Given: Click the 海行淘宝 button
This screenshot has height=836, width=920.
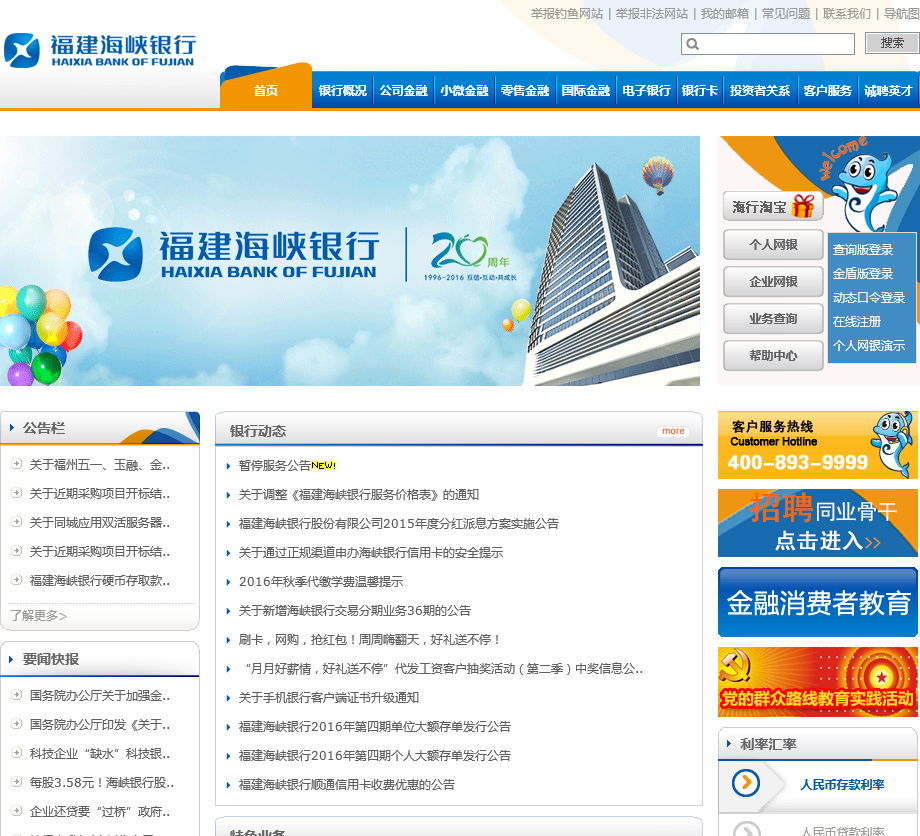Looking at the screenshot, I should [773, 207].
